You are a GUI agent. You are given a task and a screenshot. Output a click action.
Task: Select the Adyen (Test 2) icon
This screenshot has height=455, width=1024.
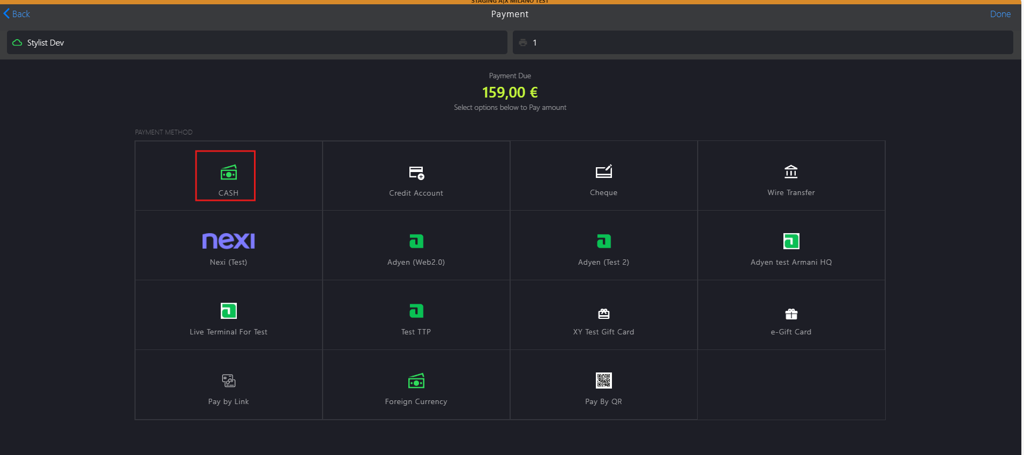[x=603, y=242]
